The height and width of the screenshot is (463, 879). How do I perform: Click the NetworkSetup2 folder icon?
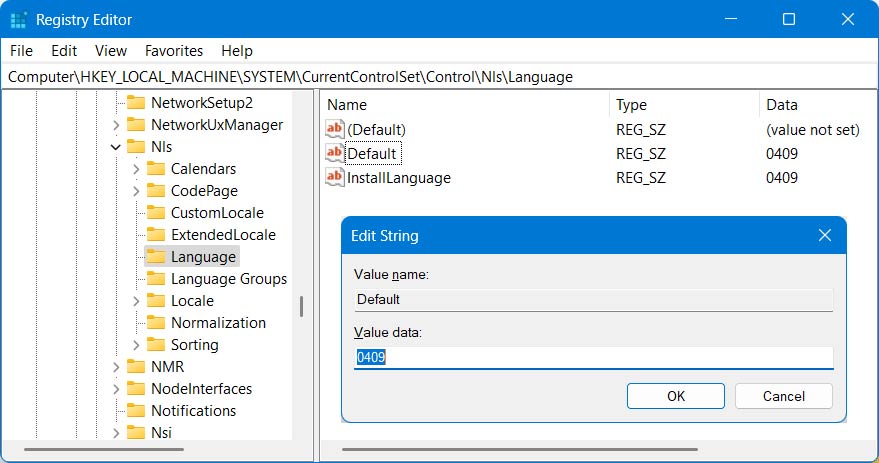136,103
